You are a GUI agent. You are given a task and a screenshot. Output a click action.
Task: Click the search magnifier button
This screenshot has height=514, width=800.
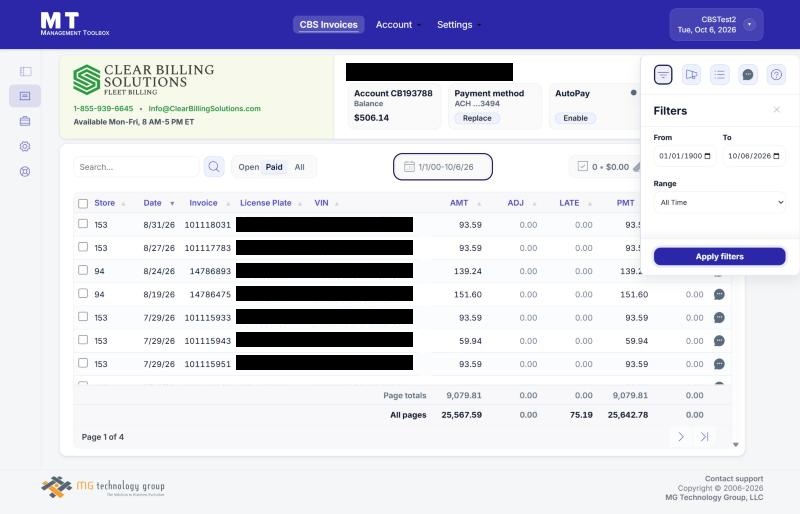(x=214, y=167)
